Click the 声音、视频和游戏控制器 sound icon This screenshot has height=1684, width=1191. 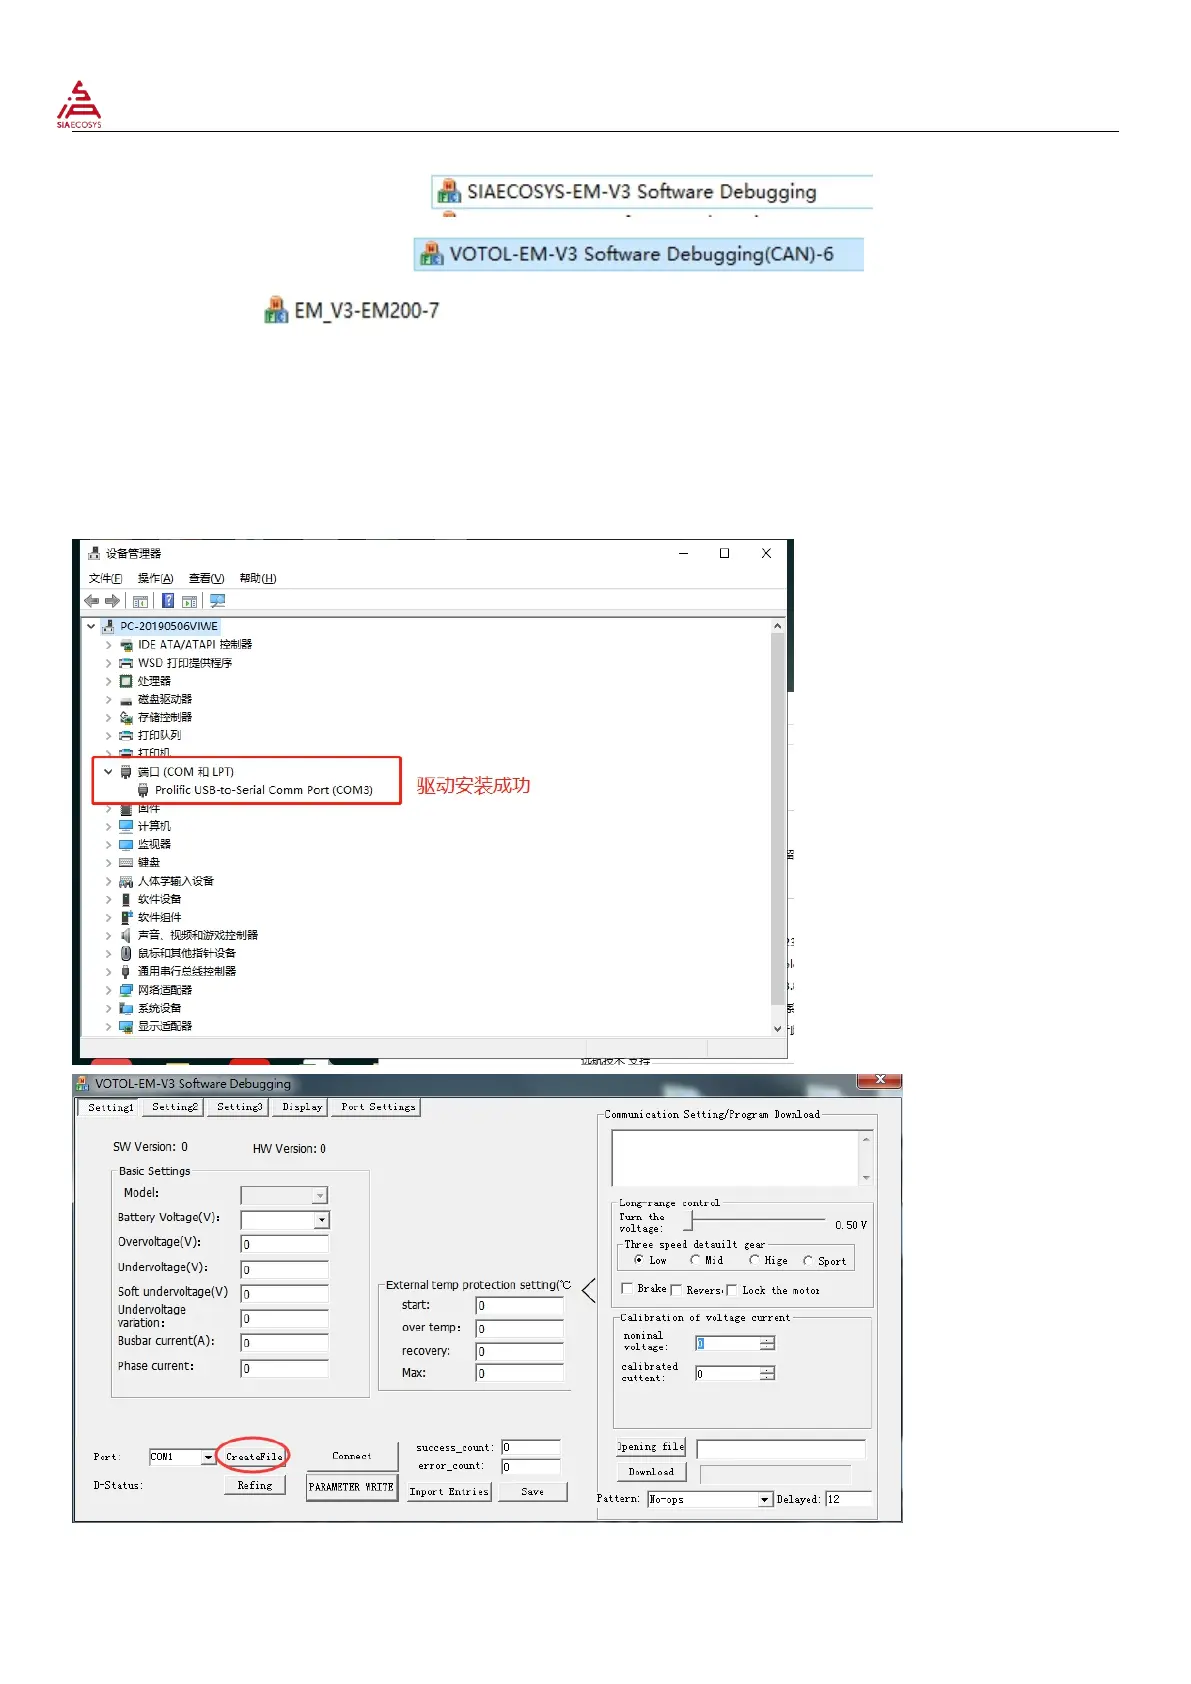126,935
